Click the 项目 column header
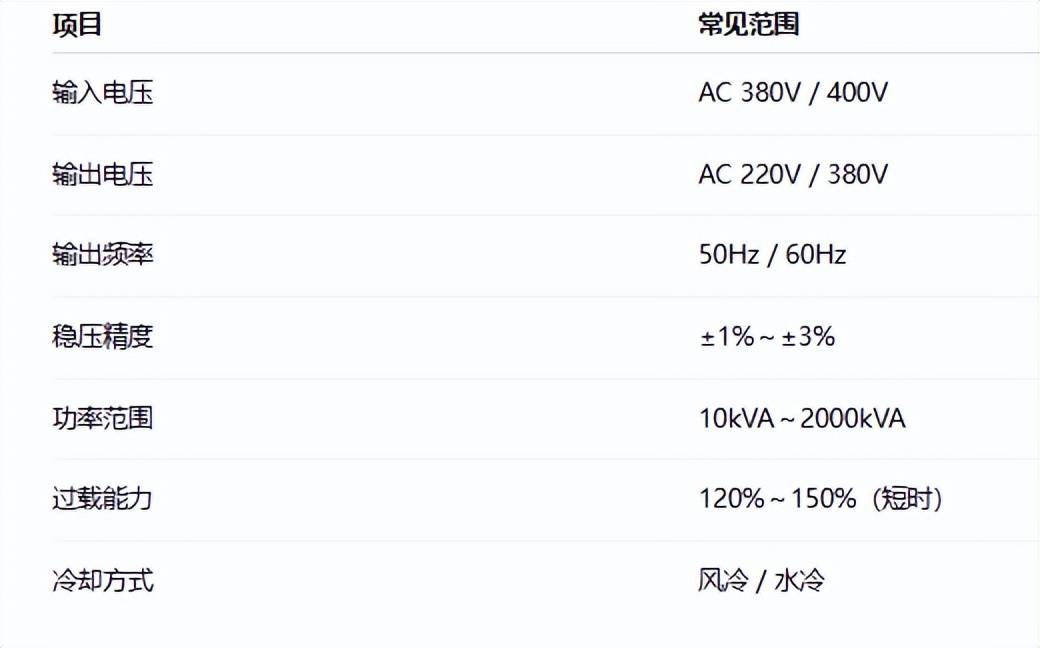1040x648 pixels. [x=77, y=25]
